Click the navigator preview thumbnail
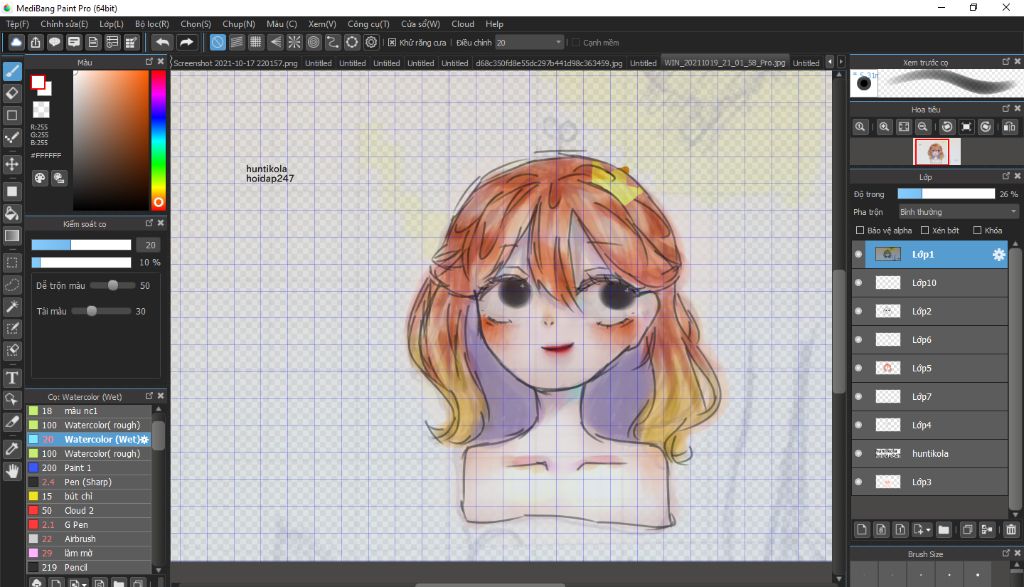 (x=936, y=151)
